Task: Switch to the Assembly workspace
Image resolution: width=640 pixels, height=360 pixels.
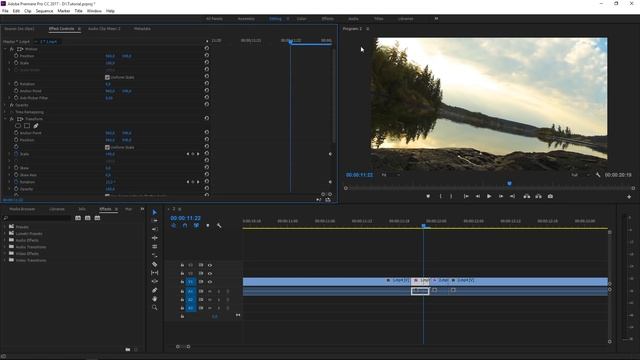Action: [246, 19]
